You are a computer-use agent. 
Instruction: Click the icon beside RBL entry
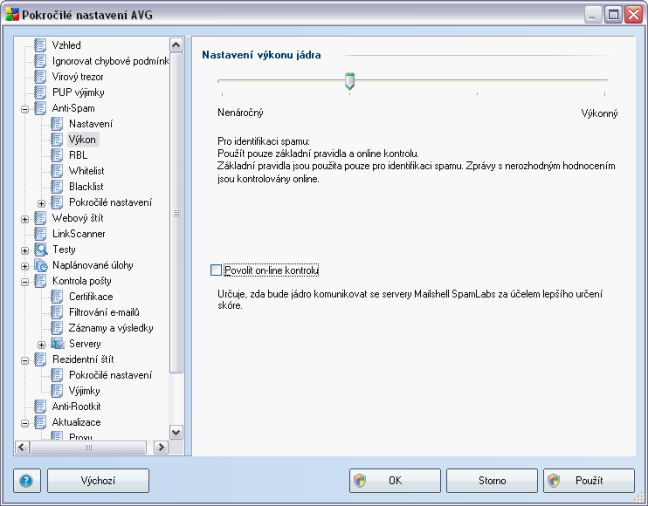[x=57, y=155]
